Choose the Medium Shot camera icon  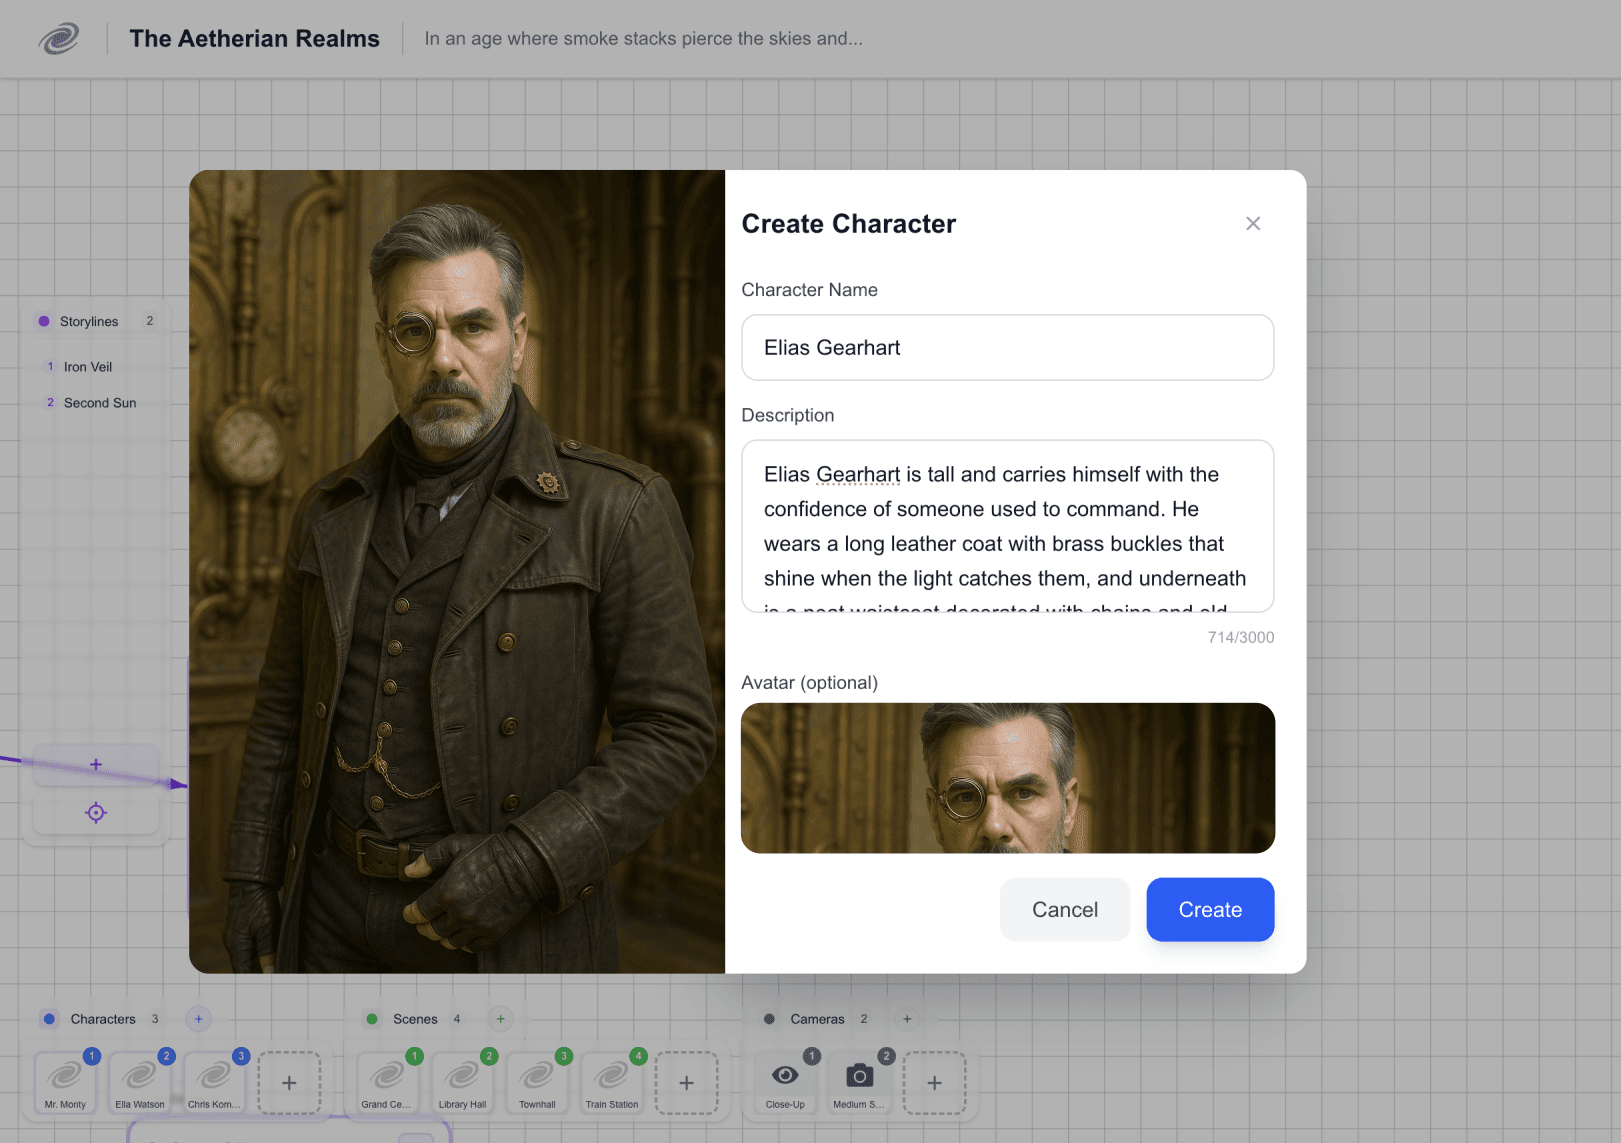point(859,1076)
